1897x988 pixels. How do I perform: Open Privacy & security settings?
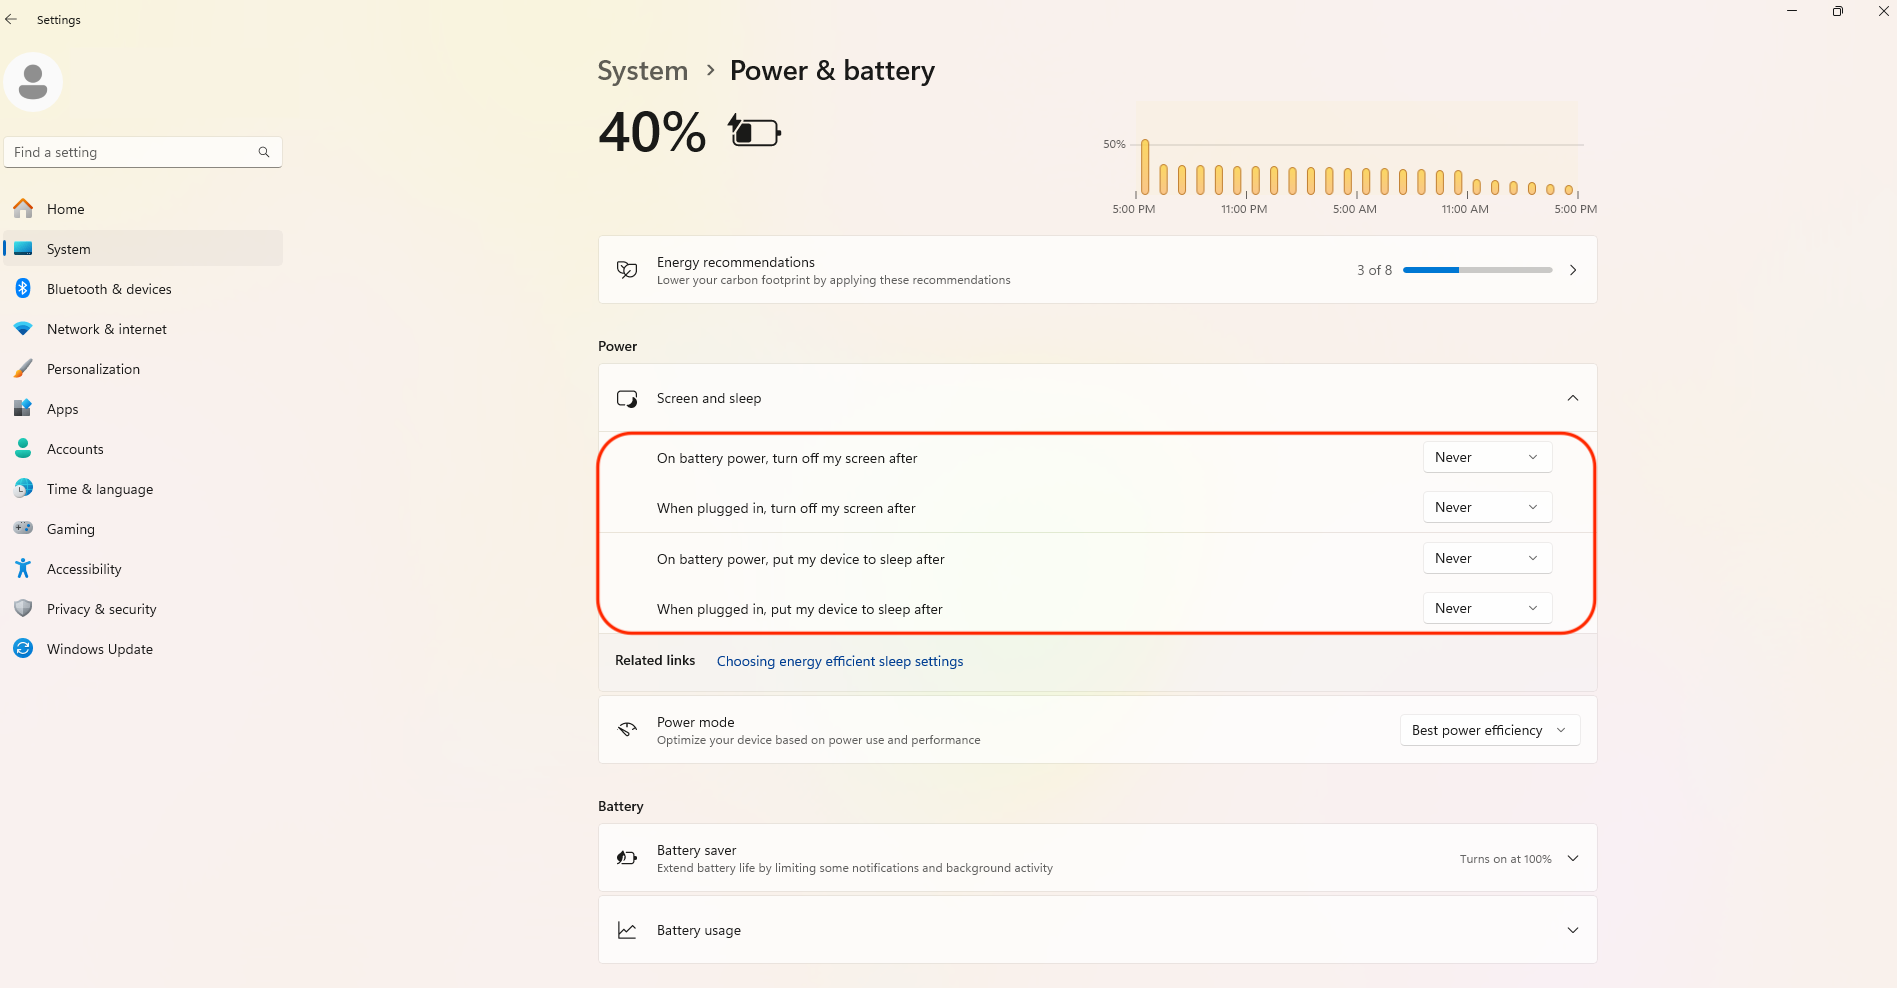click(143, 609)
